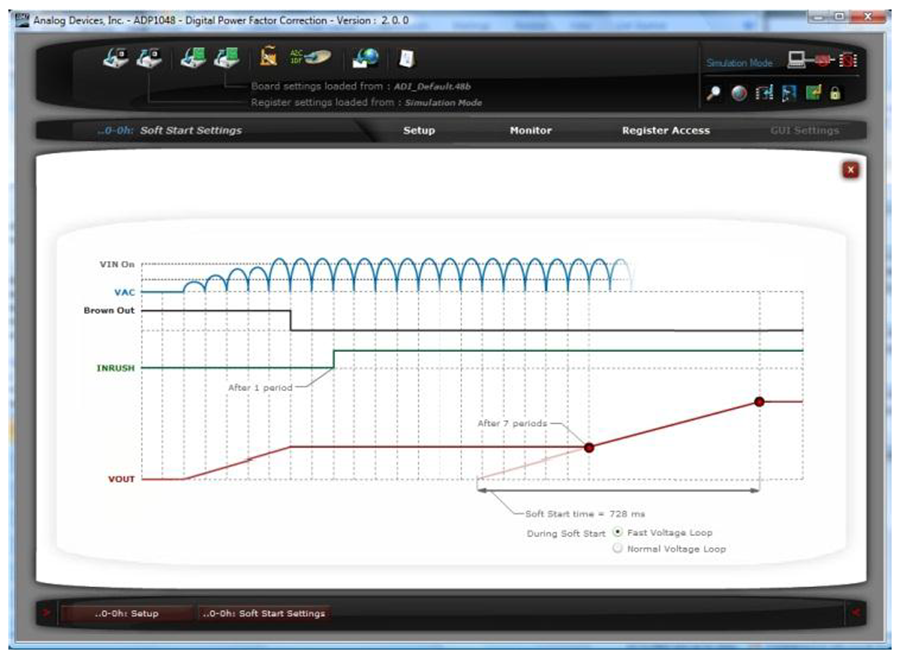Click the chip-disk icon linked to Register settings line
The width and height of the screenshot is (900, 658).
[149, 58]
